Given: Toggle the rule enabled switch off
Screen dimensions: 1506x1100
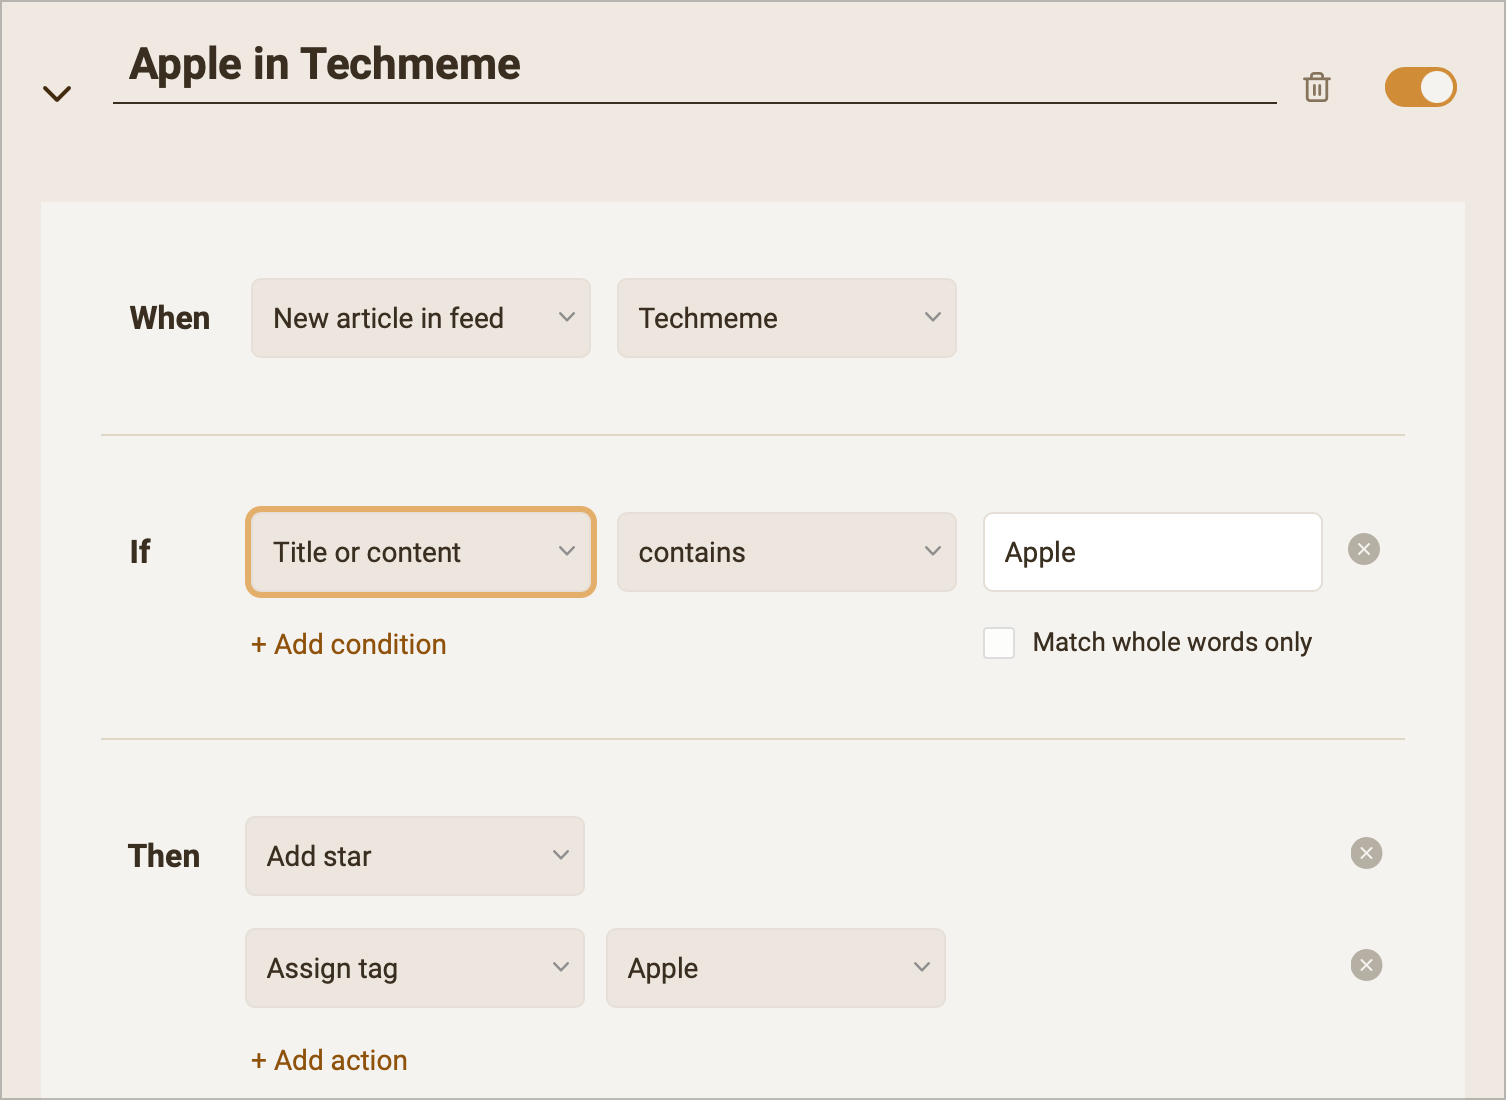Looking at the screenshot, I should [1420, 87].
